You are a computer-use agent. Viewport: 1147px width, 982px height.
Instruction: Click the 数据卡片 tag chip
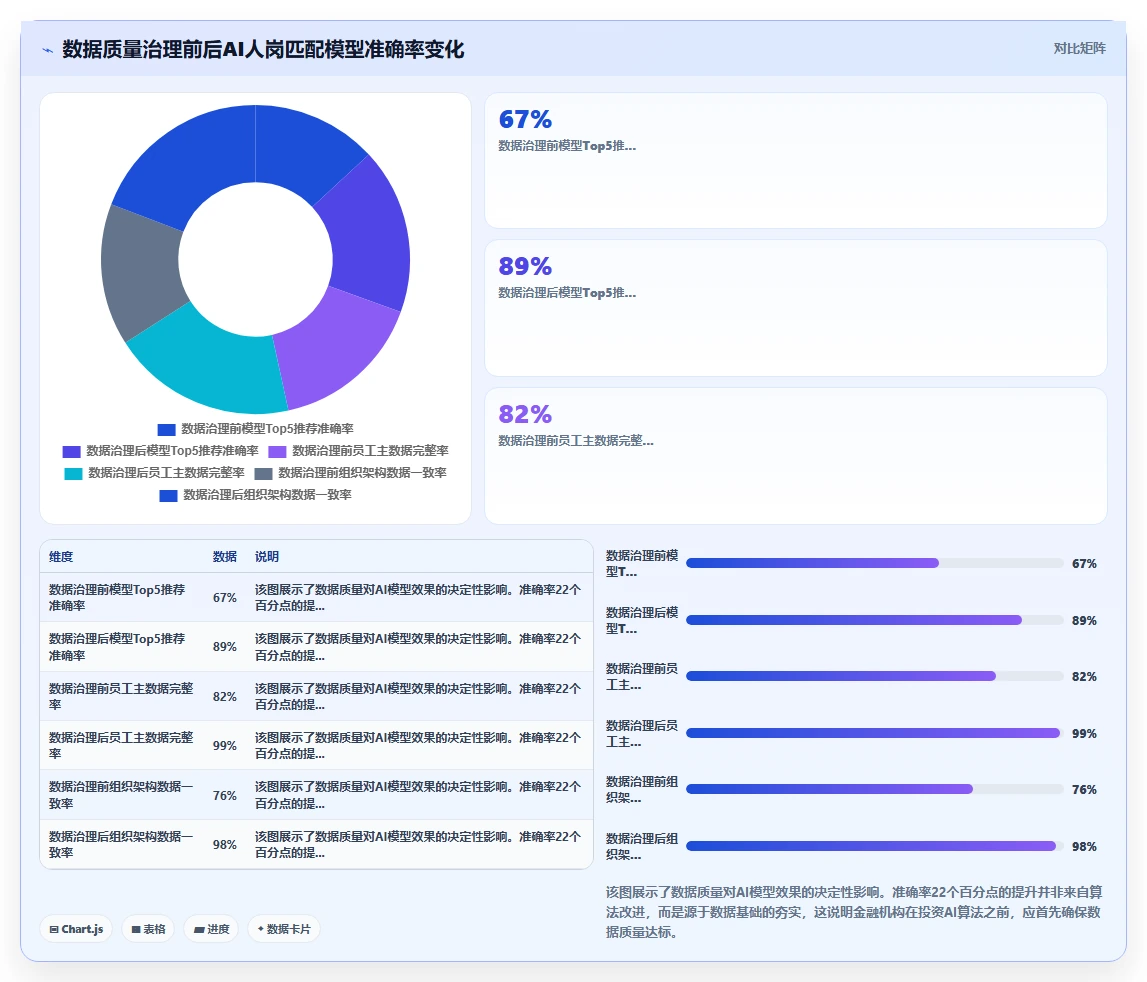coord(284,929)
